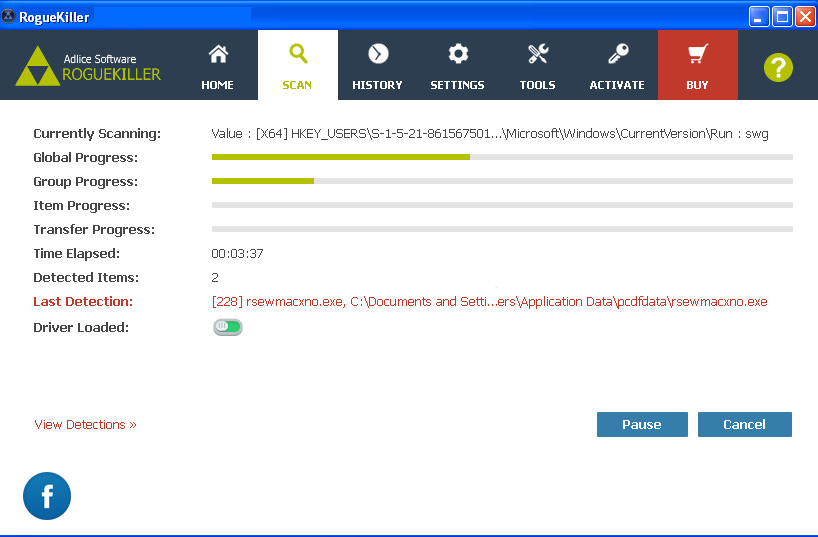
Task: Cancel the running scan
Action: [744, 424]
